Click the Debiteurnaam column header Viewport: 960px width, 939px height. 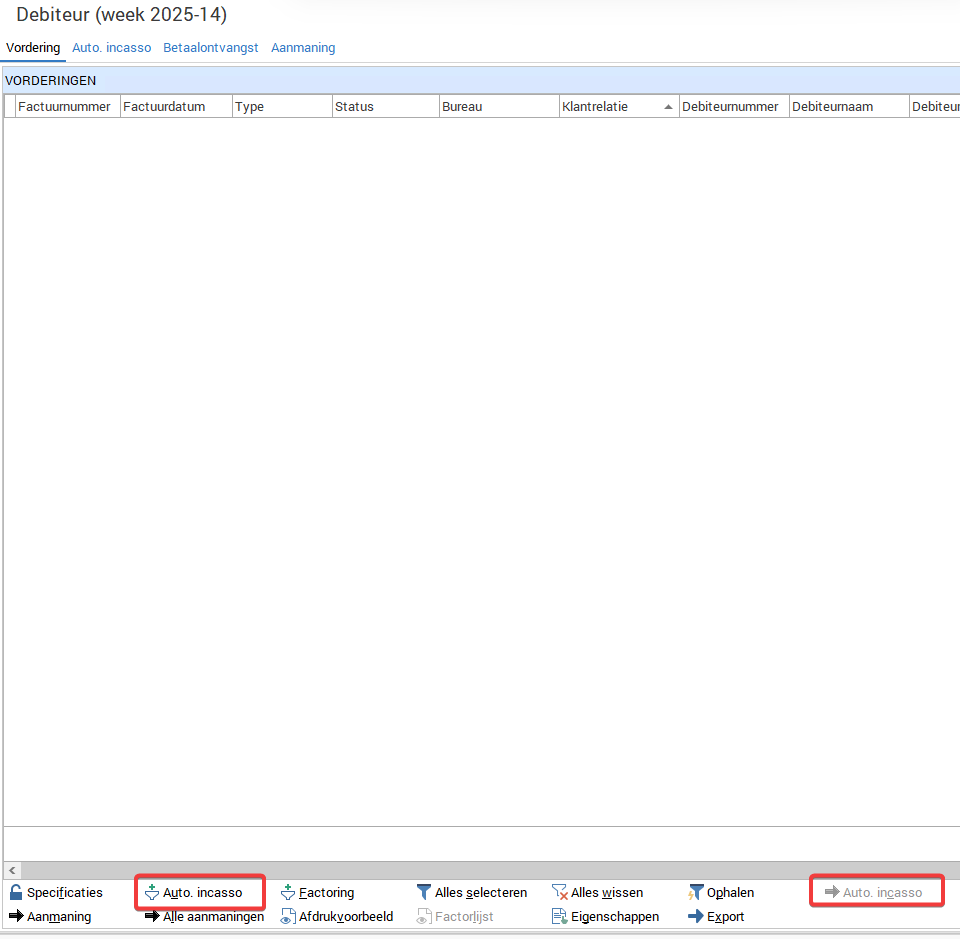tap(826, 106)
